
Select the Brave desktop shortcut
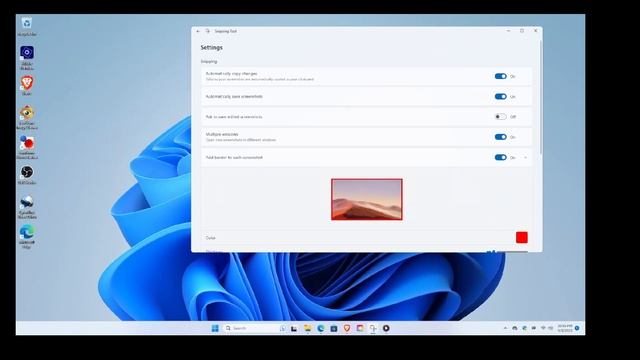[27, 86]
